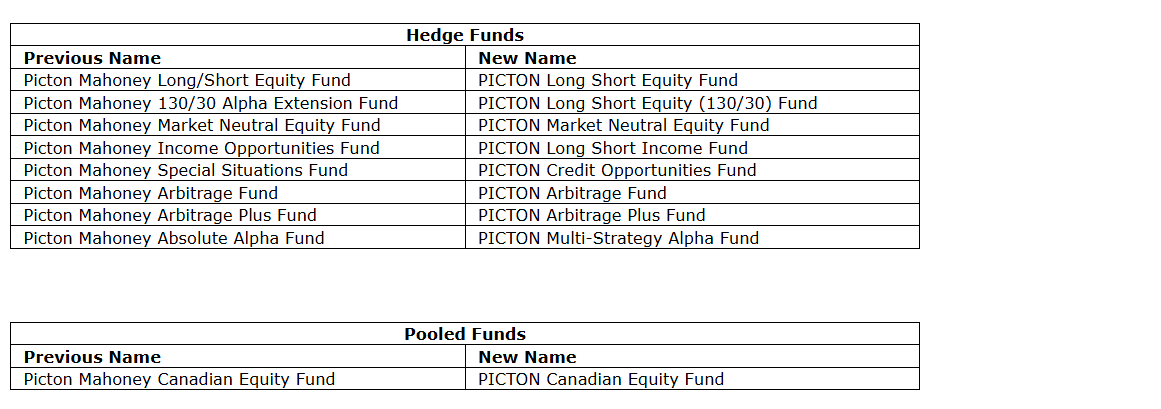Select Previous Name header in Hedge Funds table

click(92, 58)
